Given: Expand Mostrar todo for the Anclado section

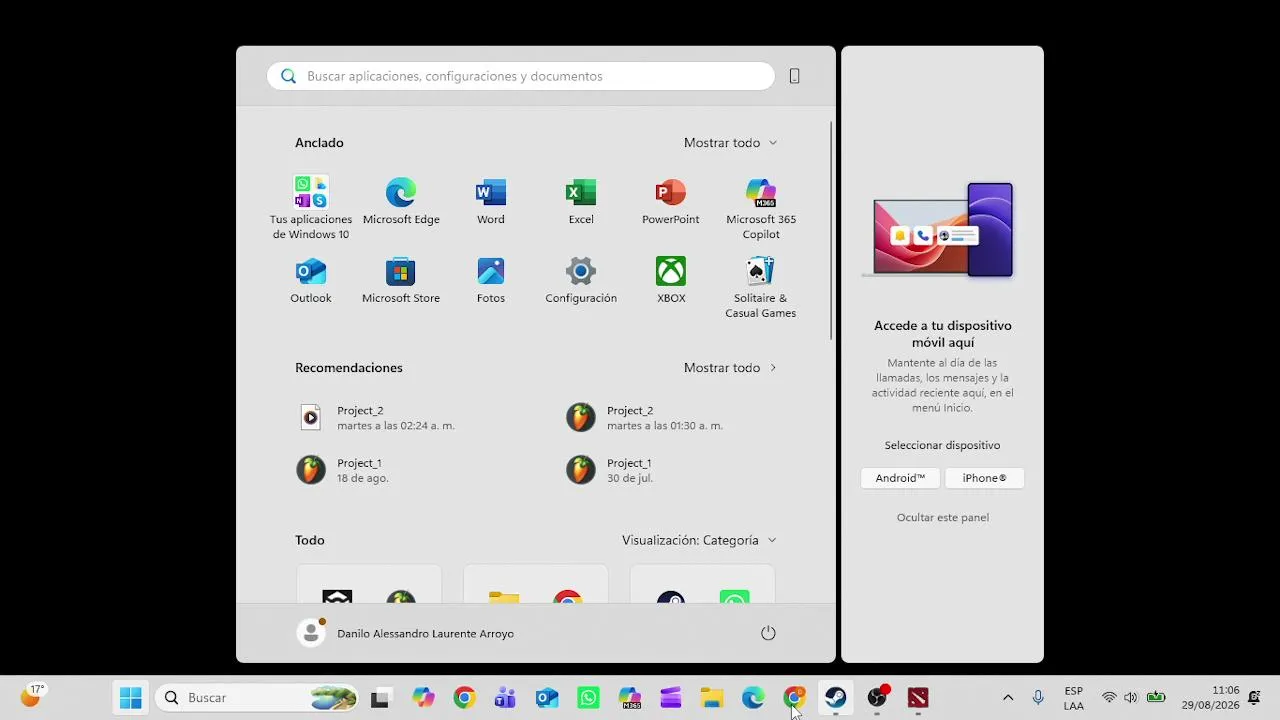Looking at the screenshot, I should 730,143.
